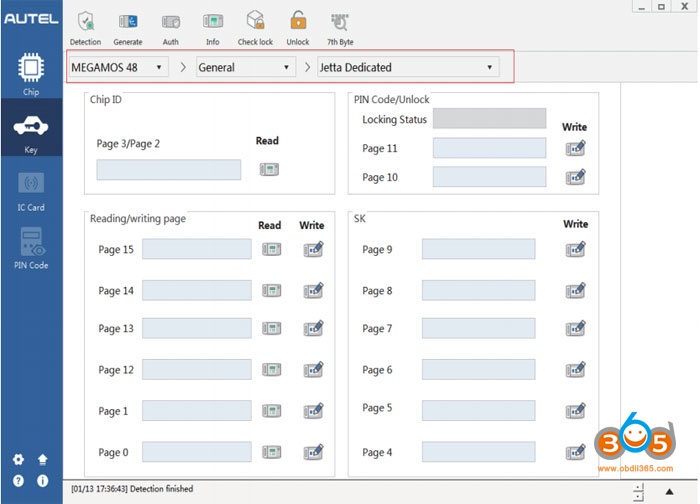Write SK Page 7
The width and height of the screenshot is (700, 504).
tap(575, 328)
